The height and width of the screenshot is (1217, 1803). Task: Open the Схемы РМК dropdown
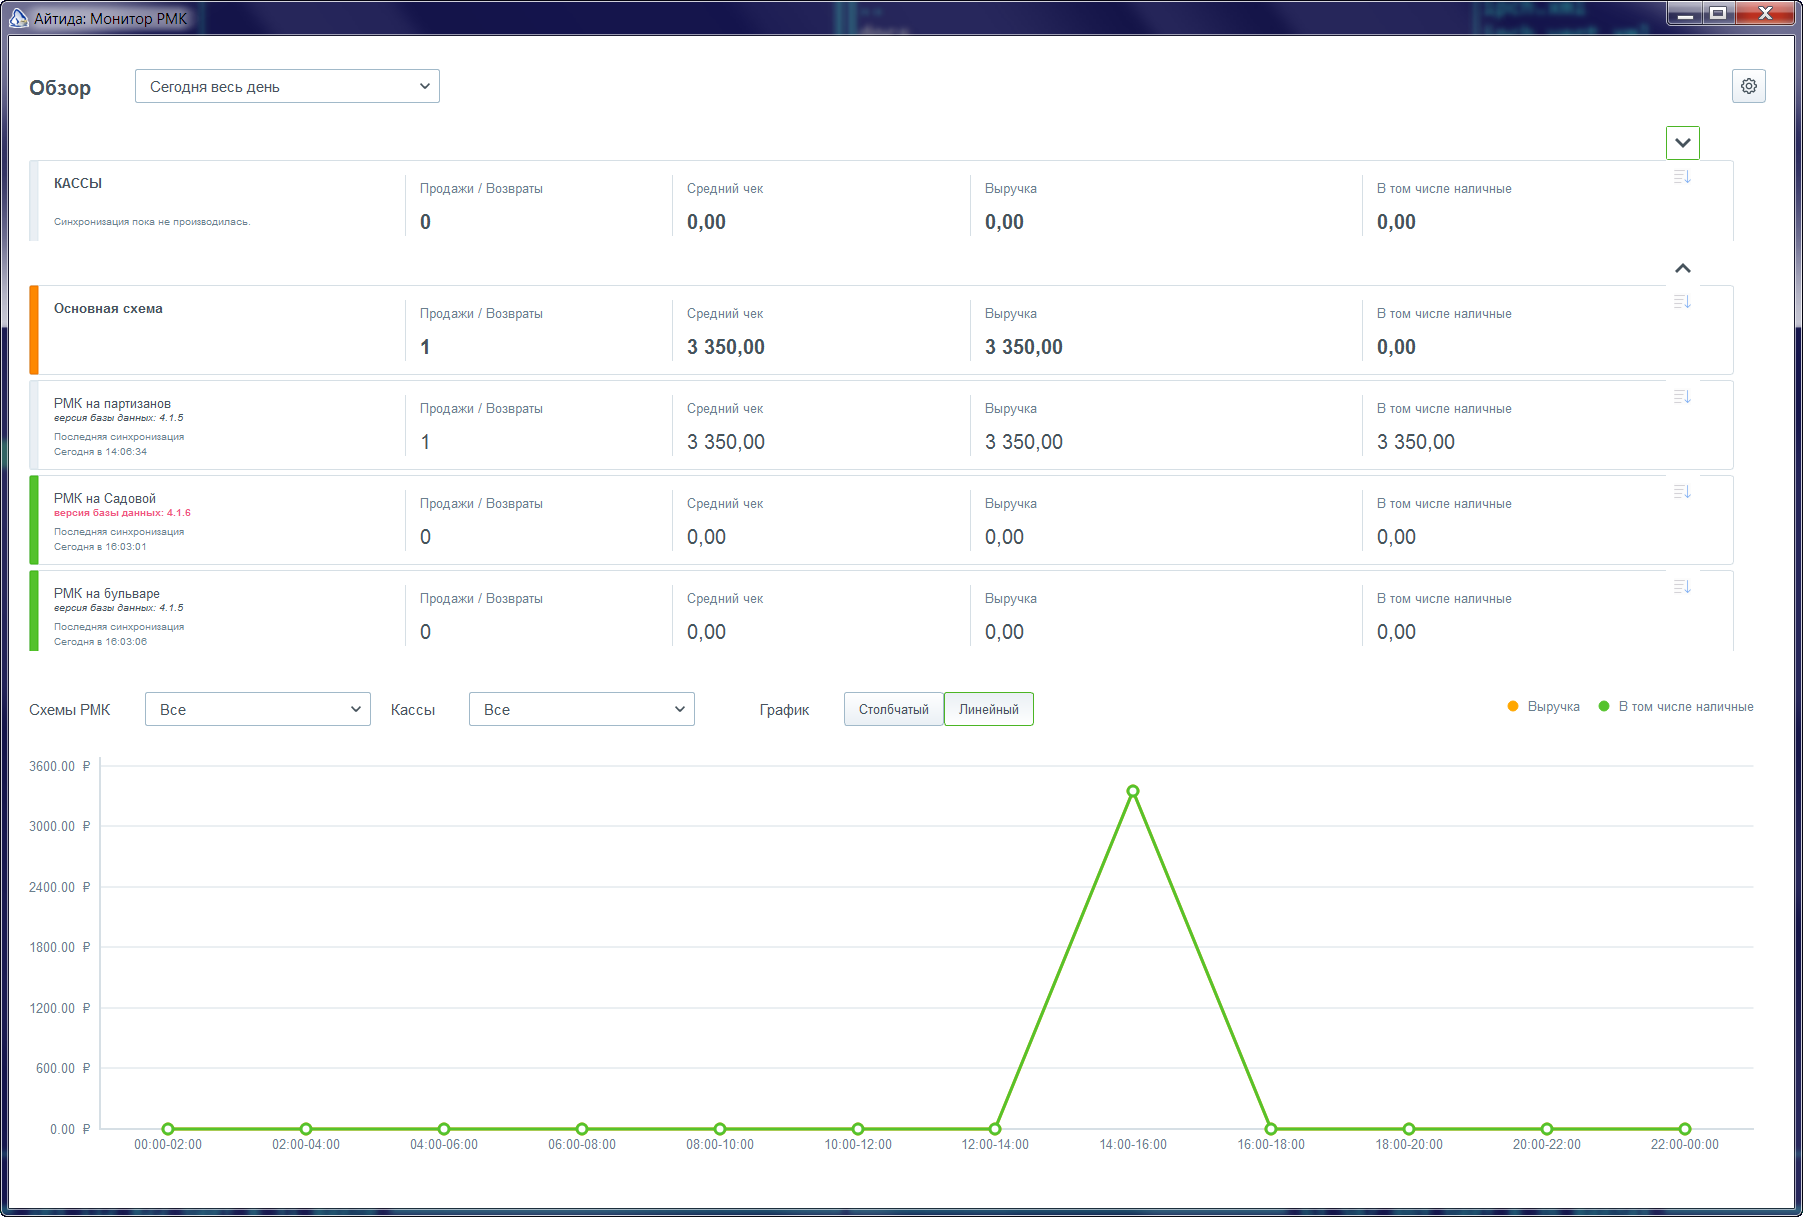[257, 709]
